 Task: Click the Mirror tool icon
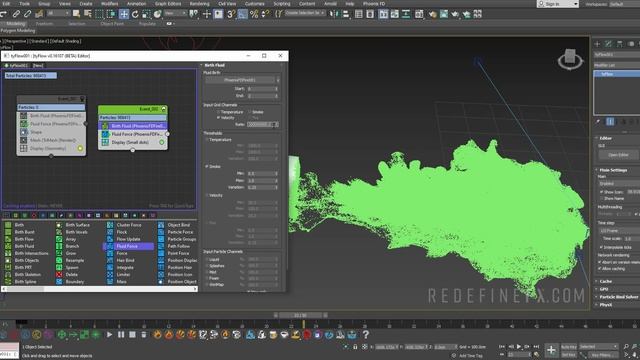pos(334,14)
